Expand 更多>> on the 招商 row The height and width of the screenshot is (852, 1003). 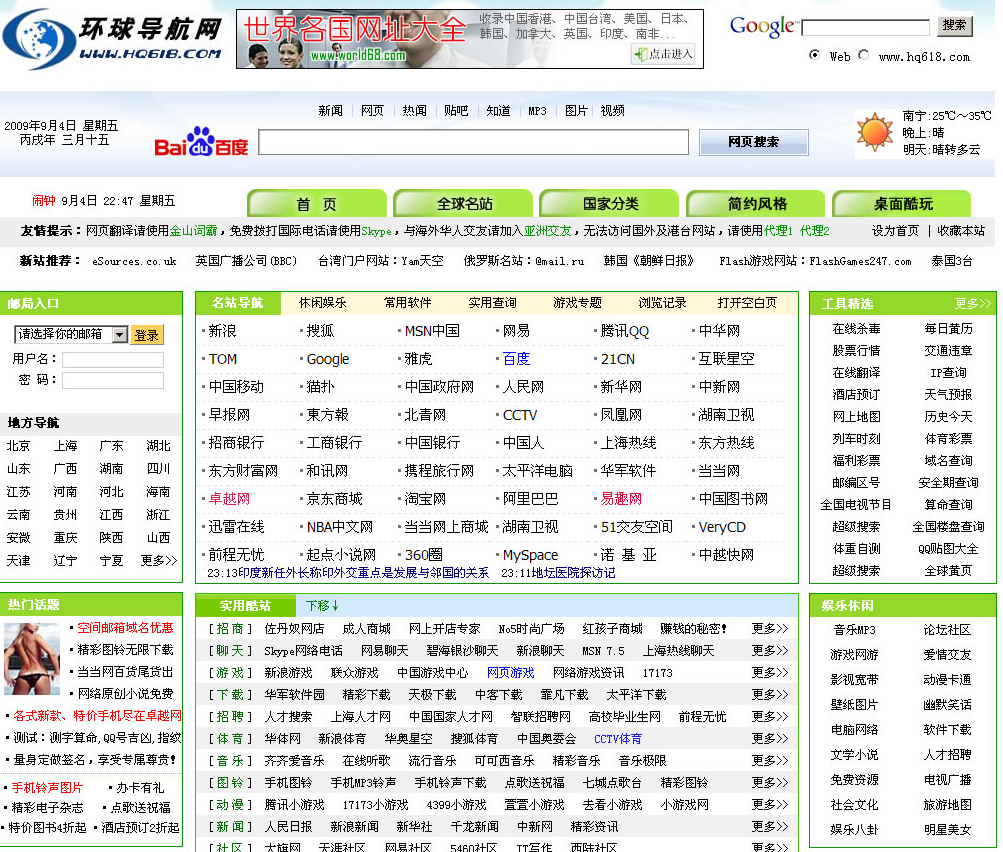click(770, 629)
